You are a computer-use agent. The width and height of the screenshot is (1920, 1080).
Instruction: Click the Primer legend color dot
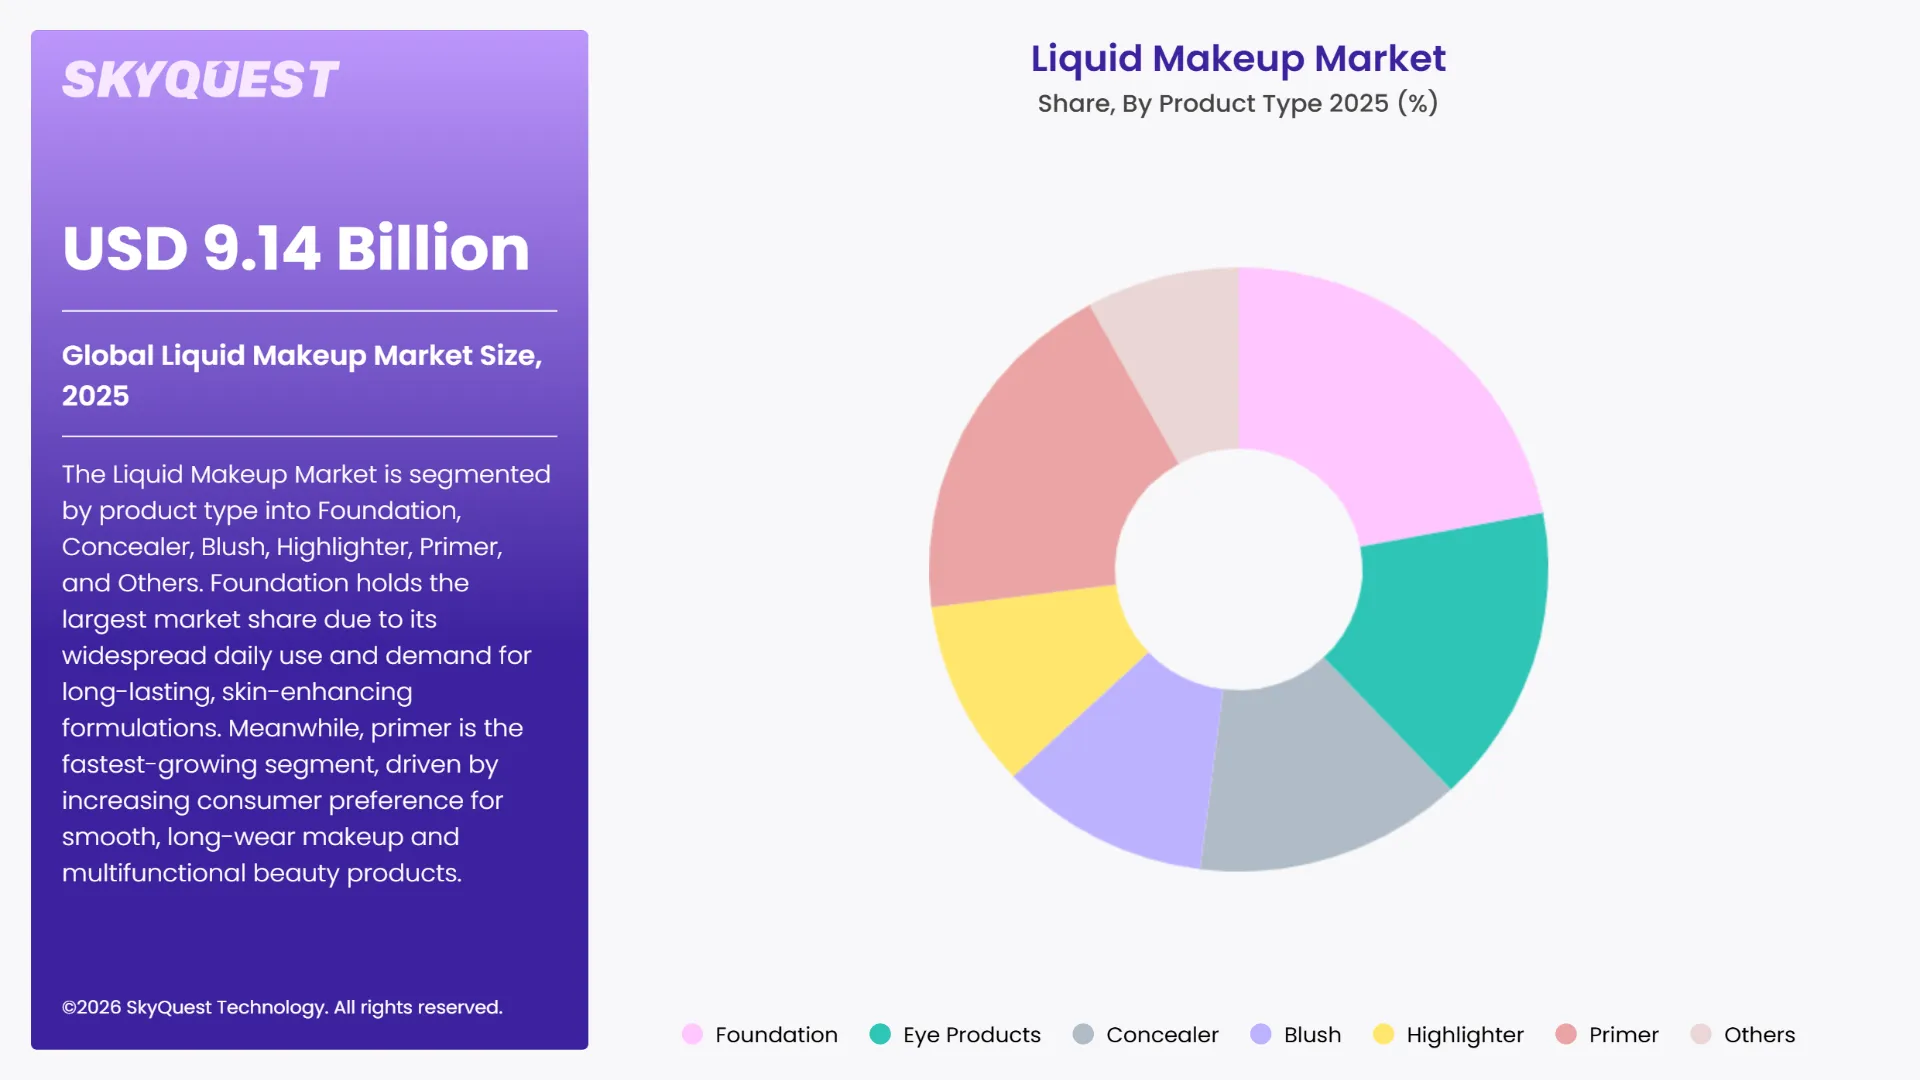coord(1566,1034)
